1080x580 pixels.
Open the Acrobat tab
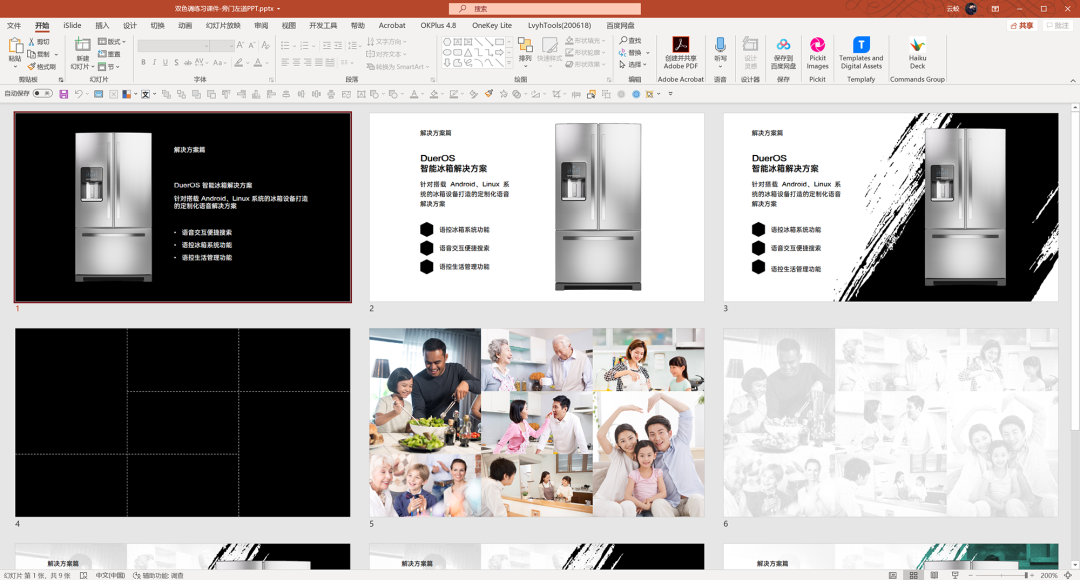(x=392, y=25)
